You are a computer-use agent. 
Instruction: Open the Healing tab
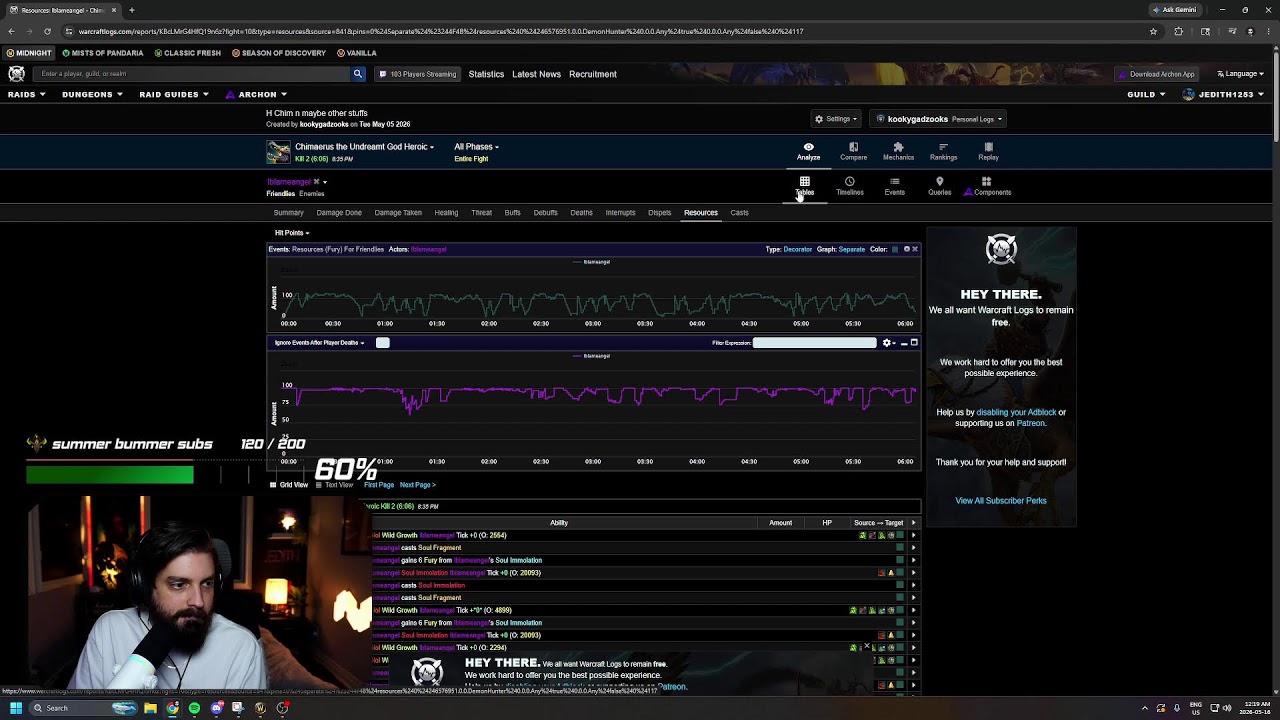pyautogui.click(x=446, y=213)
